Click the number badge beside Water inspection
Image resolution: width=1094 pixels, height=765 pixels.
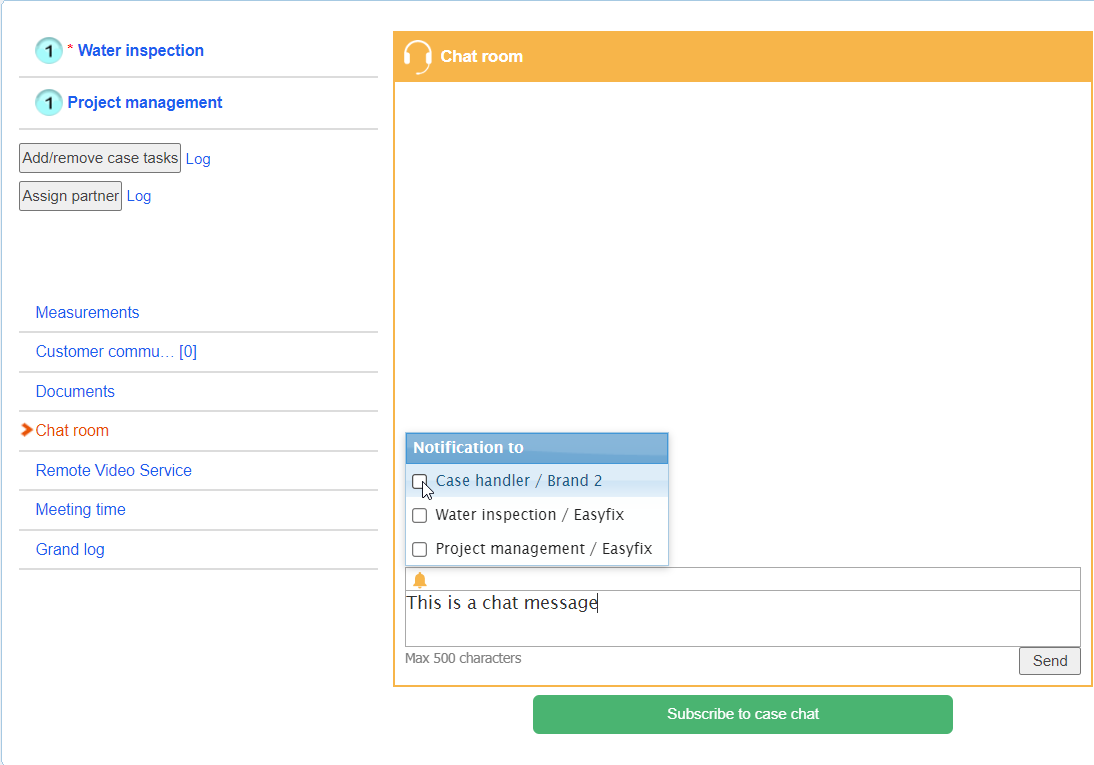point(49,51)
